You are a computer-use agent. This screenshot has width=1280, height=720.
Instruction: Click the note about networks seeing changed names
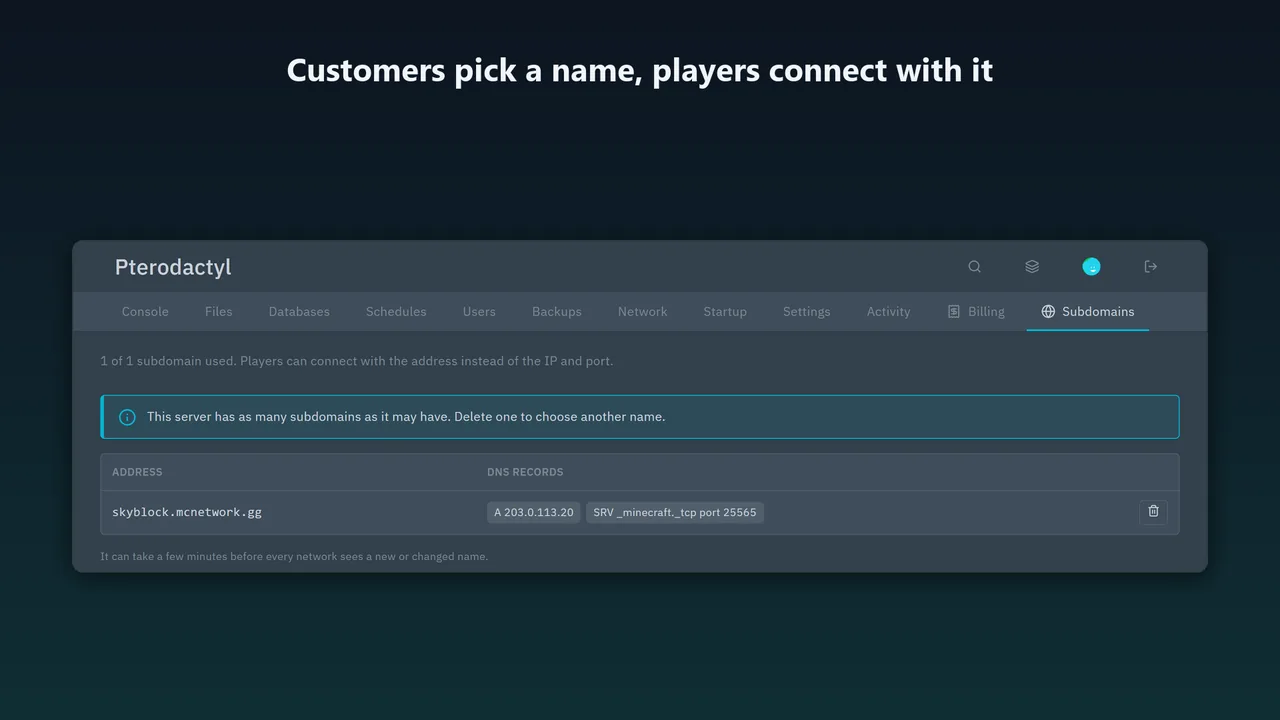coord(294,556)
